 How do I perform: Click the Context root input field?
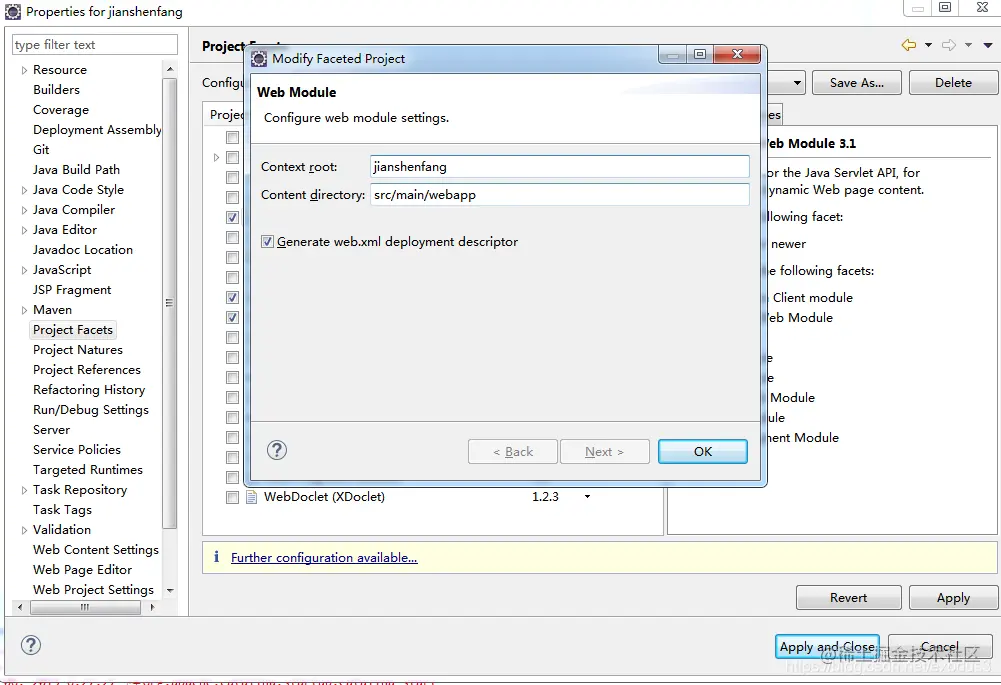click(x=559, y=167)
